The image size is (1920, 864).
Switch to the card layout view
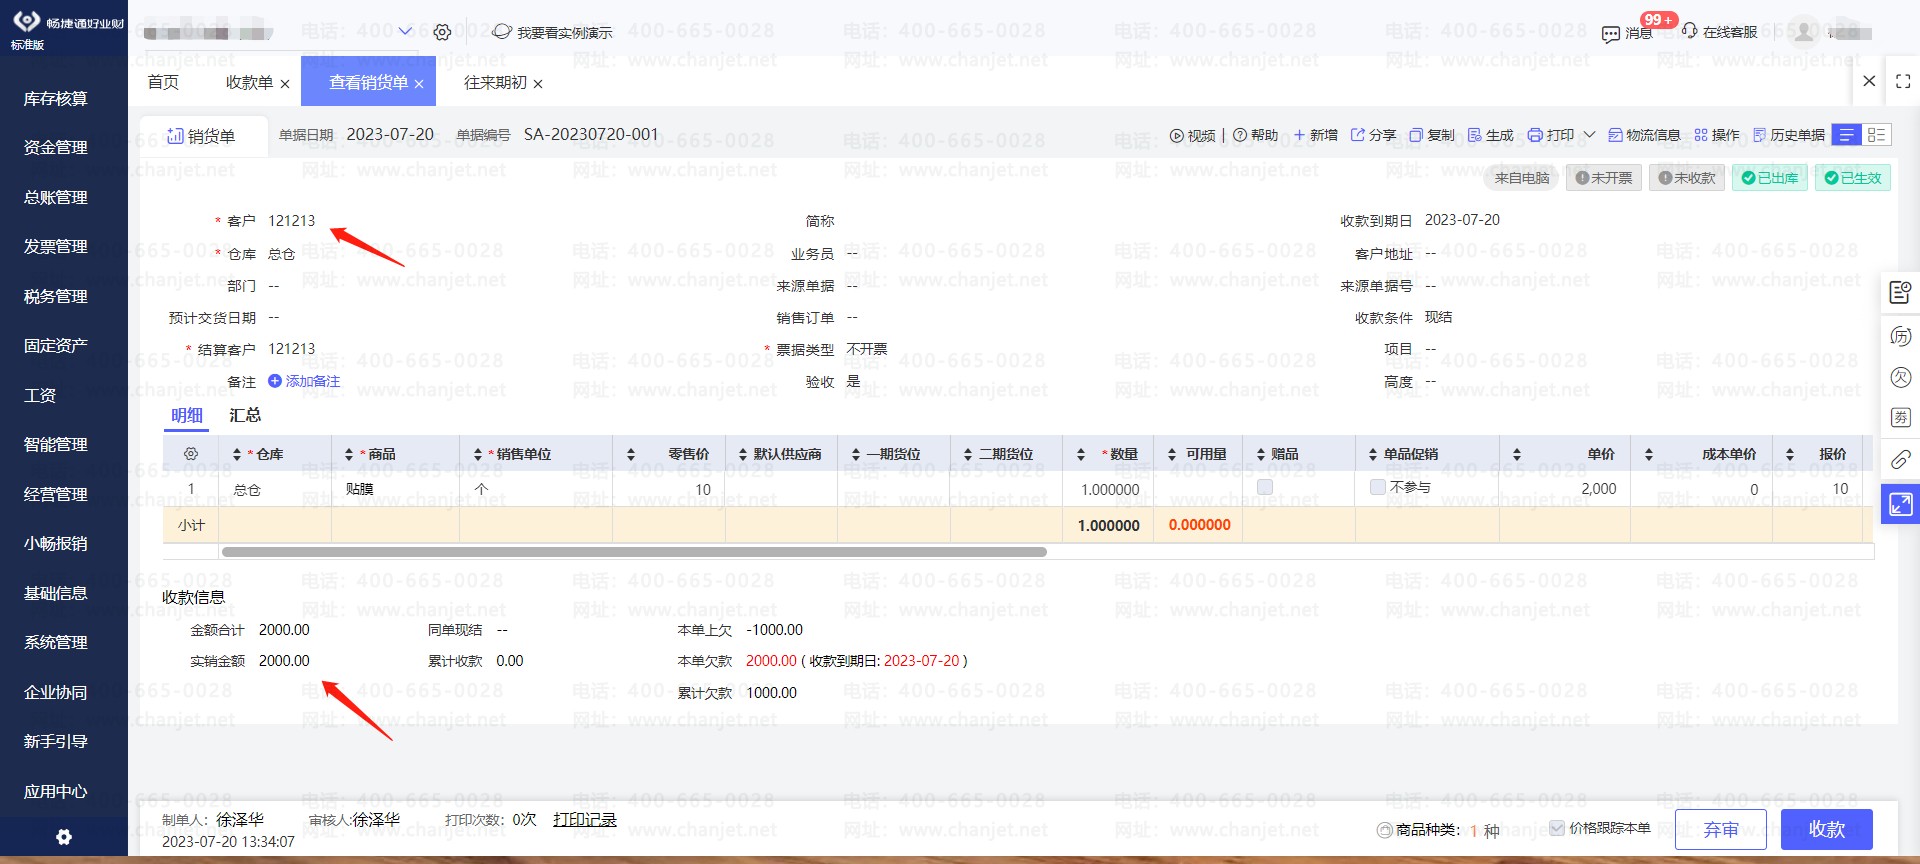pos(1877,135)
